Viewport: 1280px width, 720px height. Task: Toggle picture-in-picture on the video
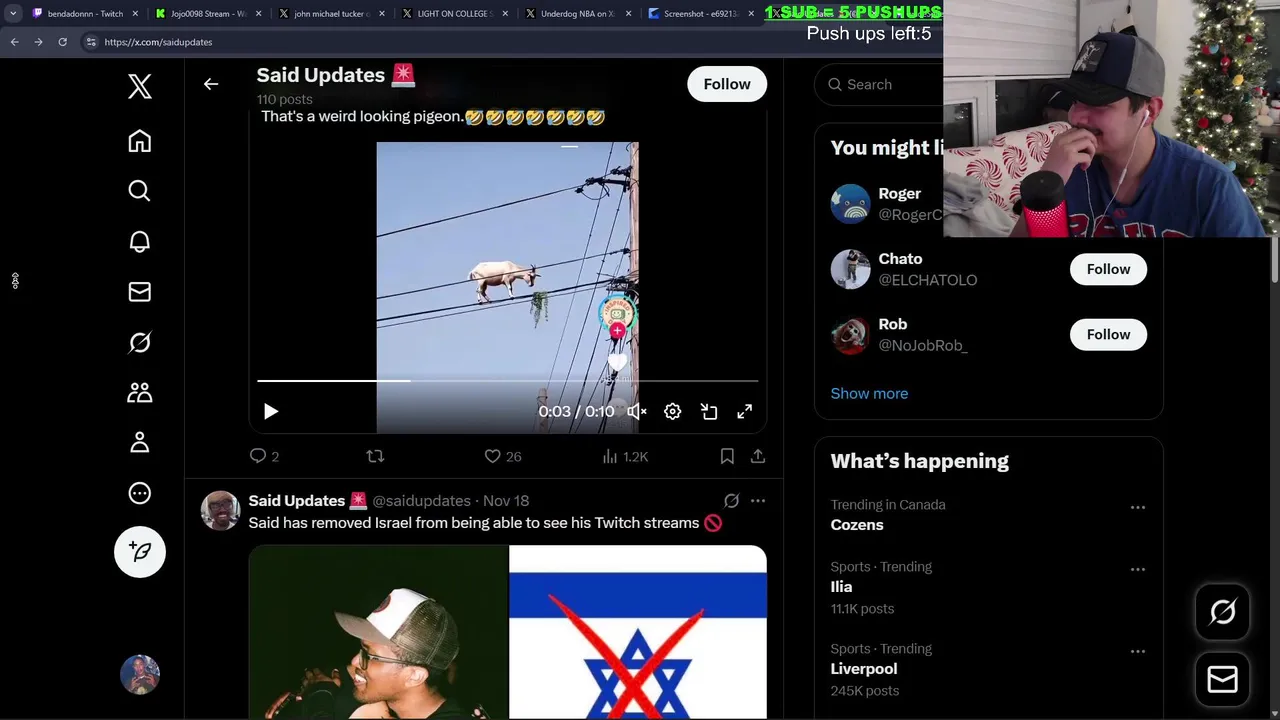(x=709, y=412)
